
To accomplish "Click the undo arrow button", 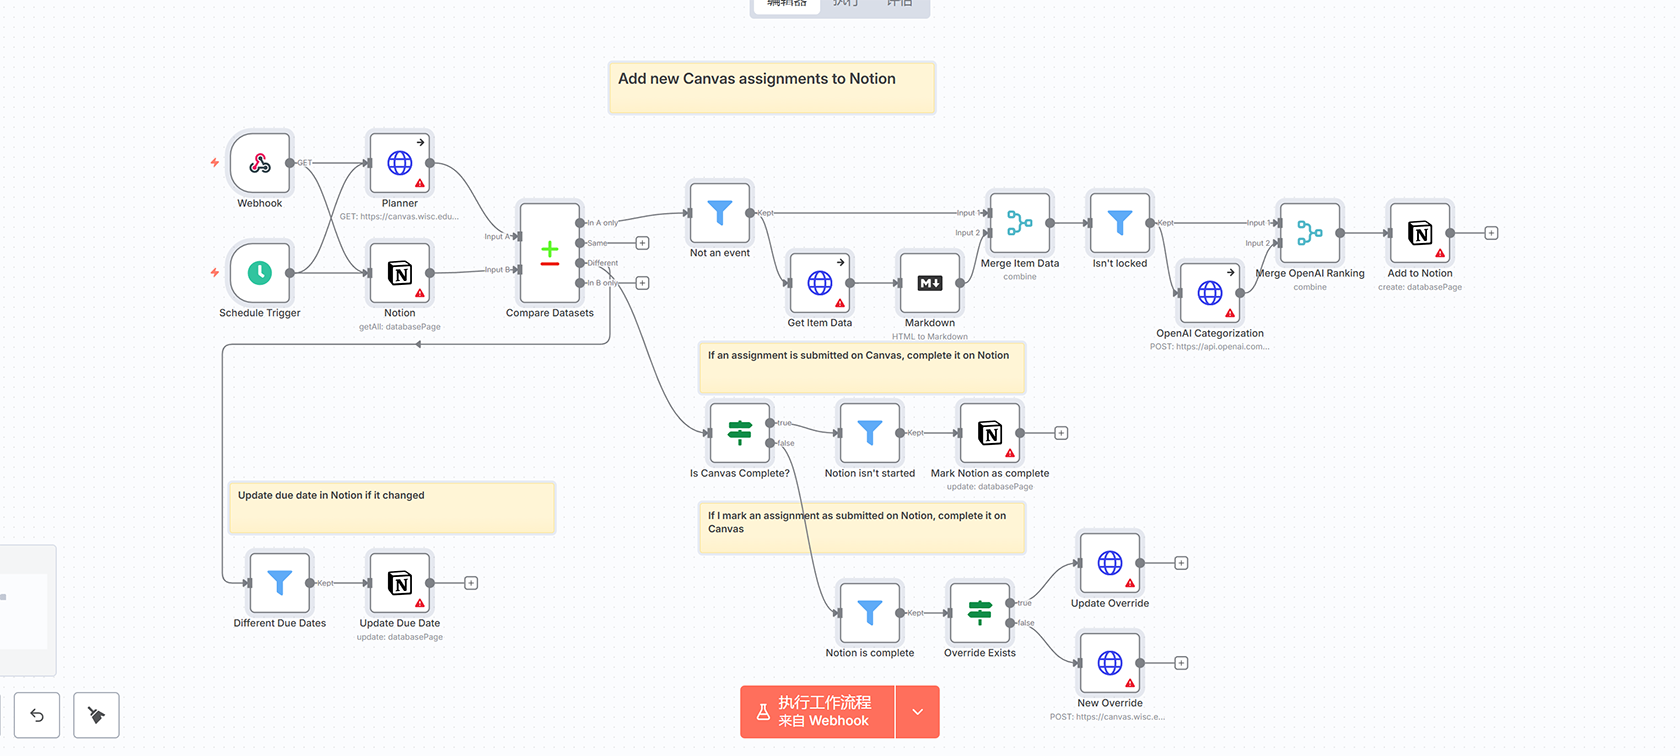I will coord(37,715).
